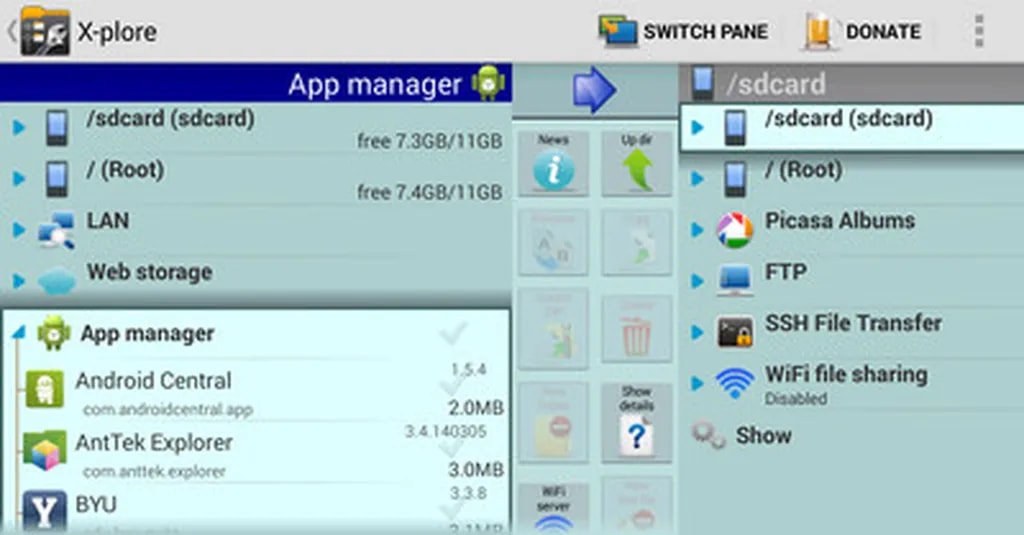Image resolution: width=1024 pixels, height=535 pixels.
Task: Click the blue arrow pane direction icon
Action: [594, 89]
